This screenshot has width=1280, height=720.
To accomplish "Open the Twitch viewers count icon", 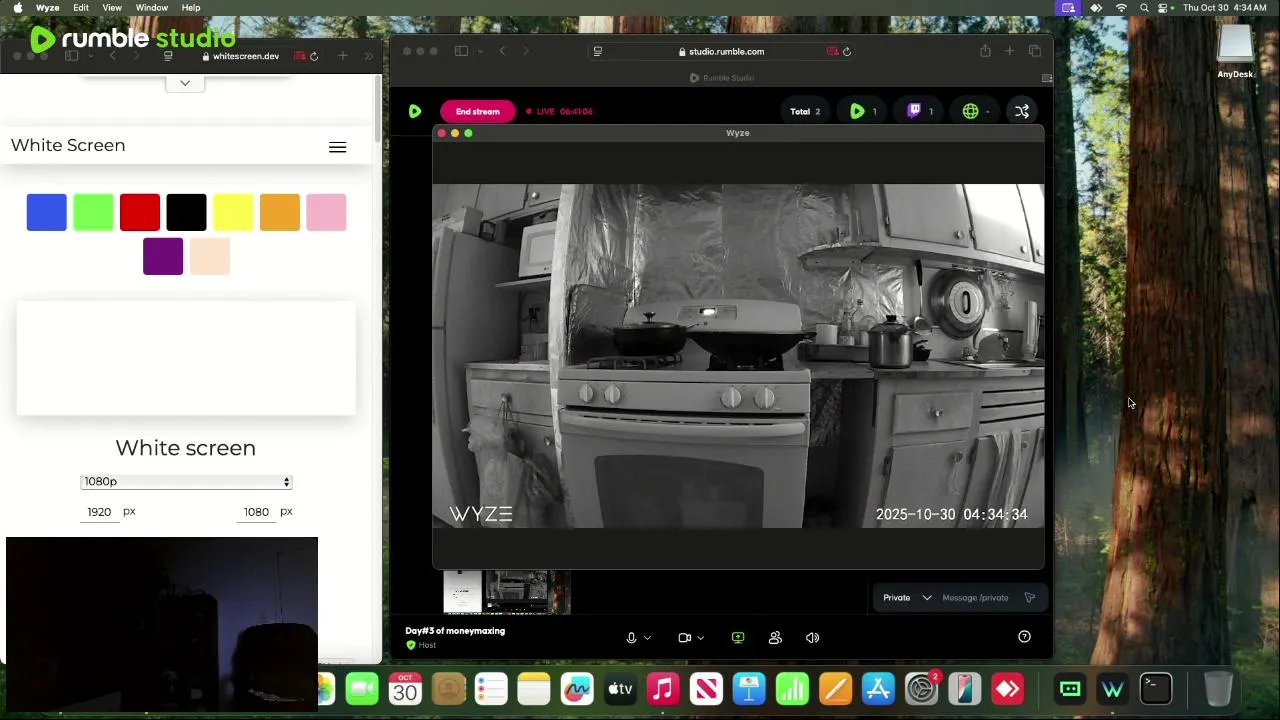I will [914, 111].
